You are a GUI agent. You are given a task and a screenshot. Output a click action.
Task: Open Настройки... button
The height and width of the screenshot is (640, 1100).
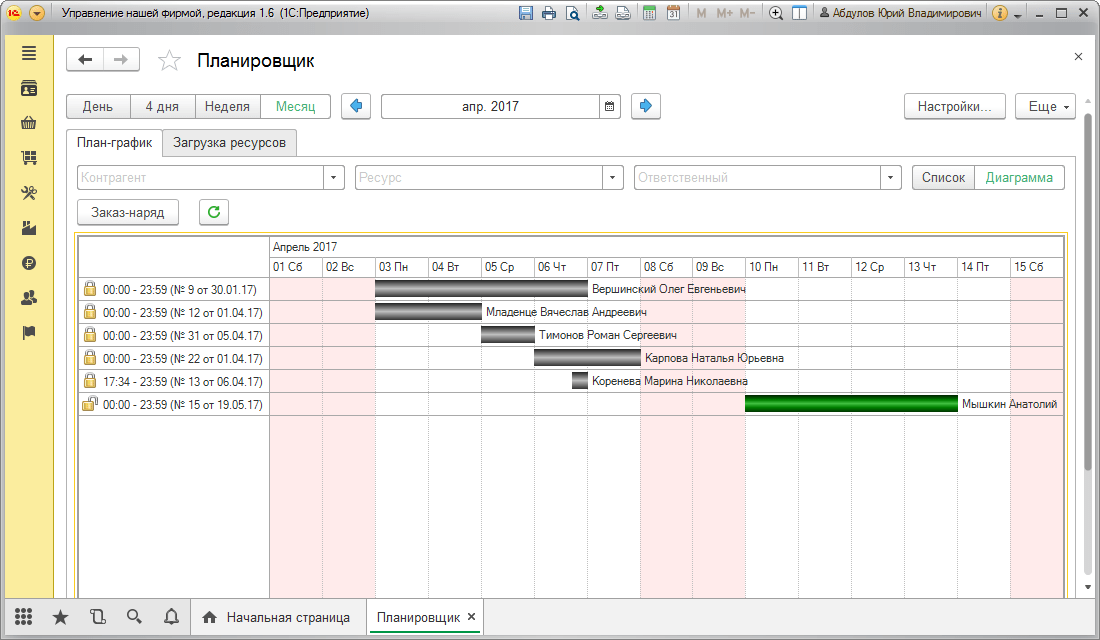955,107
